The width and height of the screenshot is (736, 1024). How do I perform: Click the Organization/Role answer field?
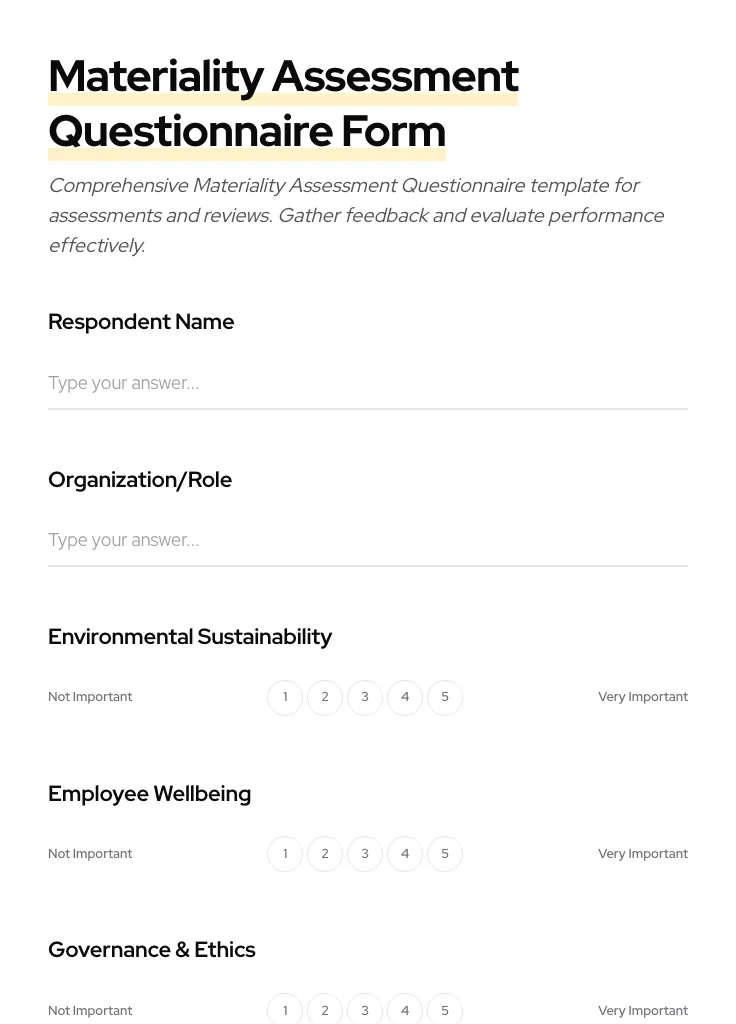click(368, 540)
